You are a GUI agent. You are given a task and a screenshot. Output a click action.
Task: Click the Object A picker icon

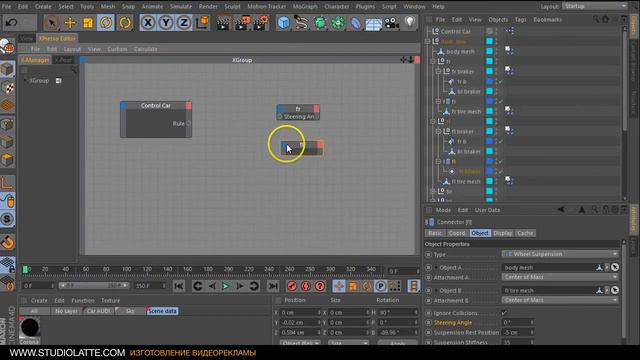[x=615, y=267]
